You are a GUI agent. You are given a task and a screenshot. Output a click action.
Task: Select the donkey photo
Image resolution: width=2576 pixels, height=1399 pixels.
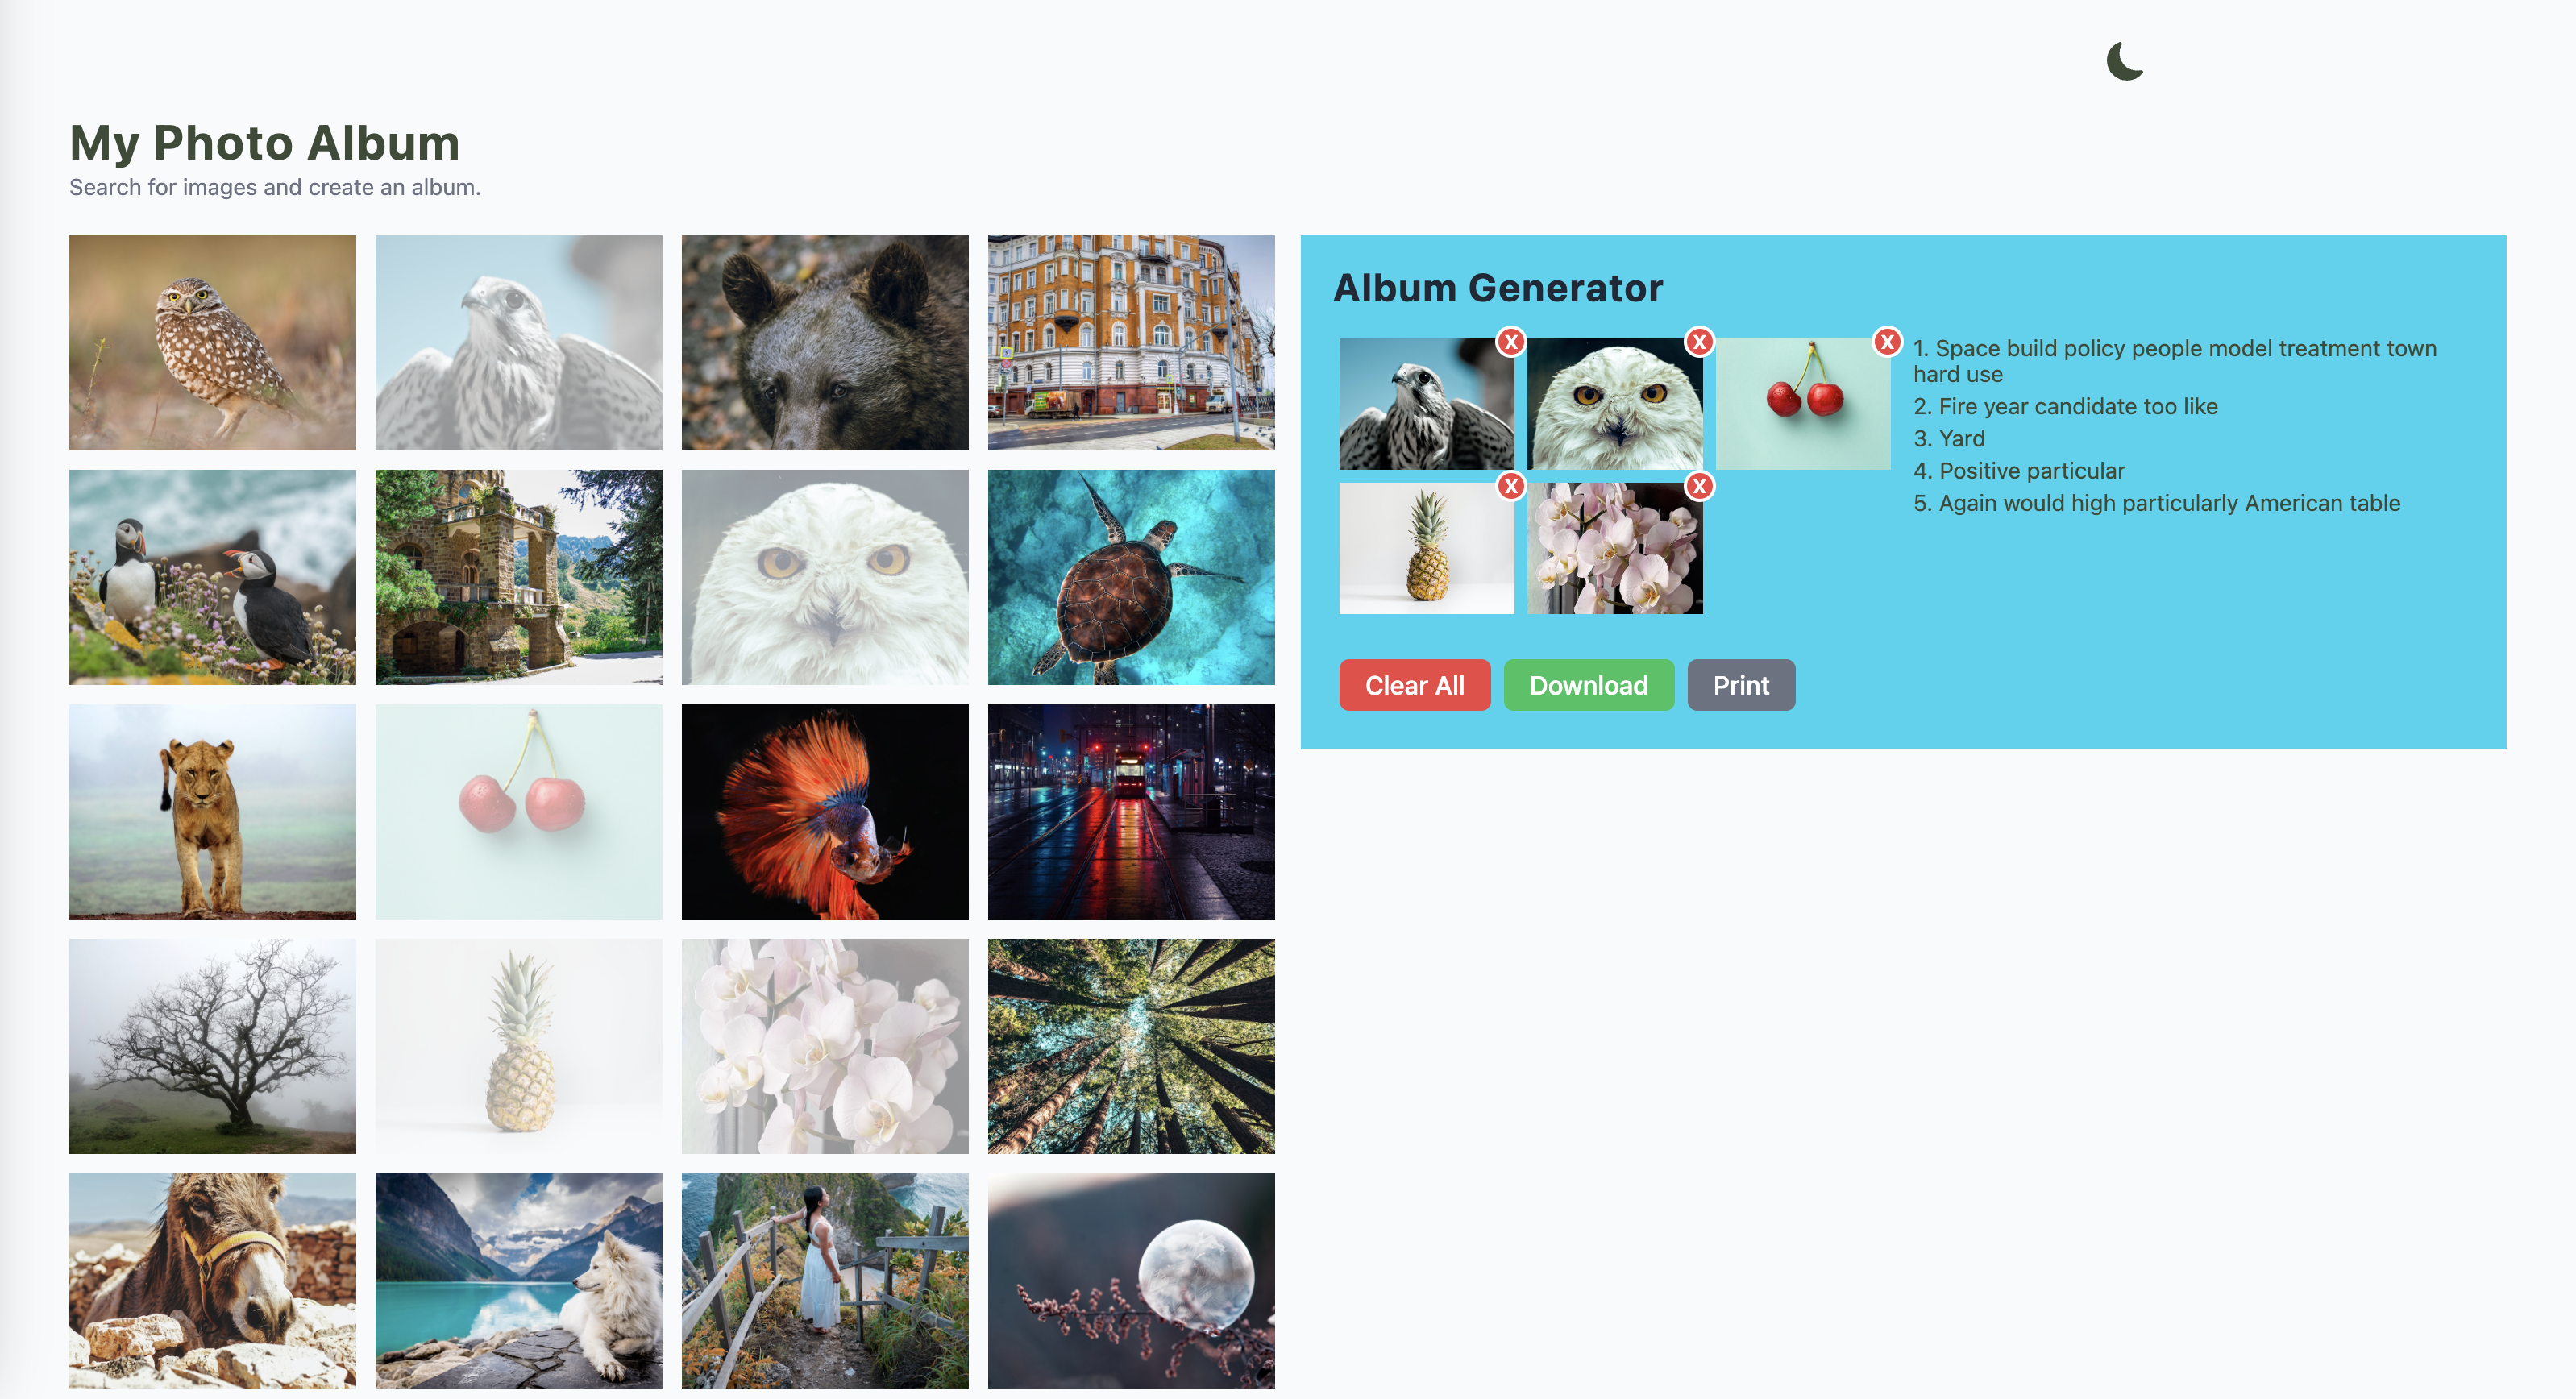coord(212,1280)
